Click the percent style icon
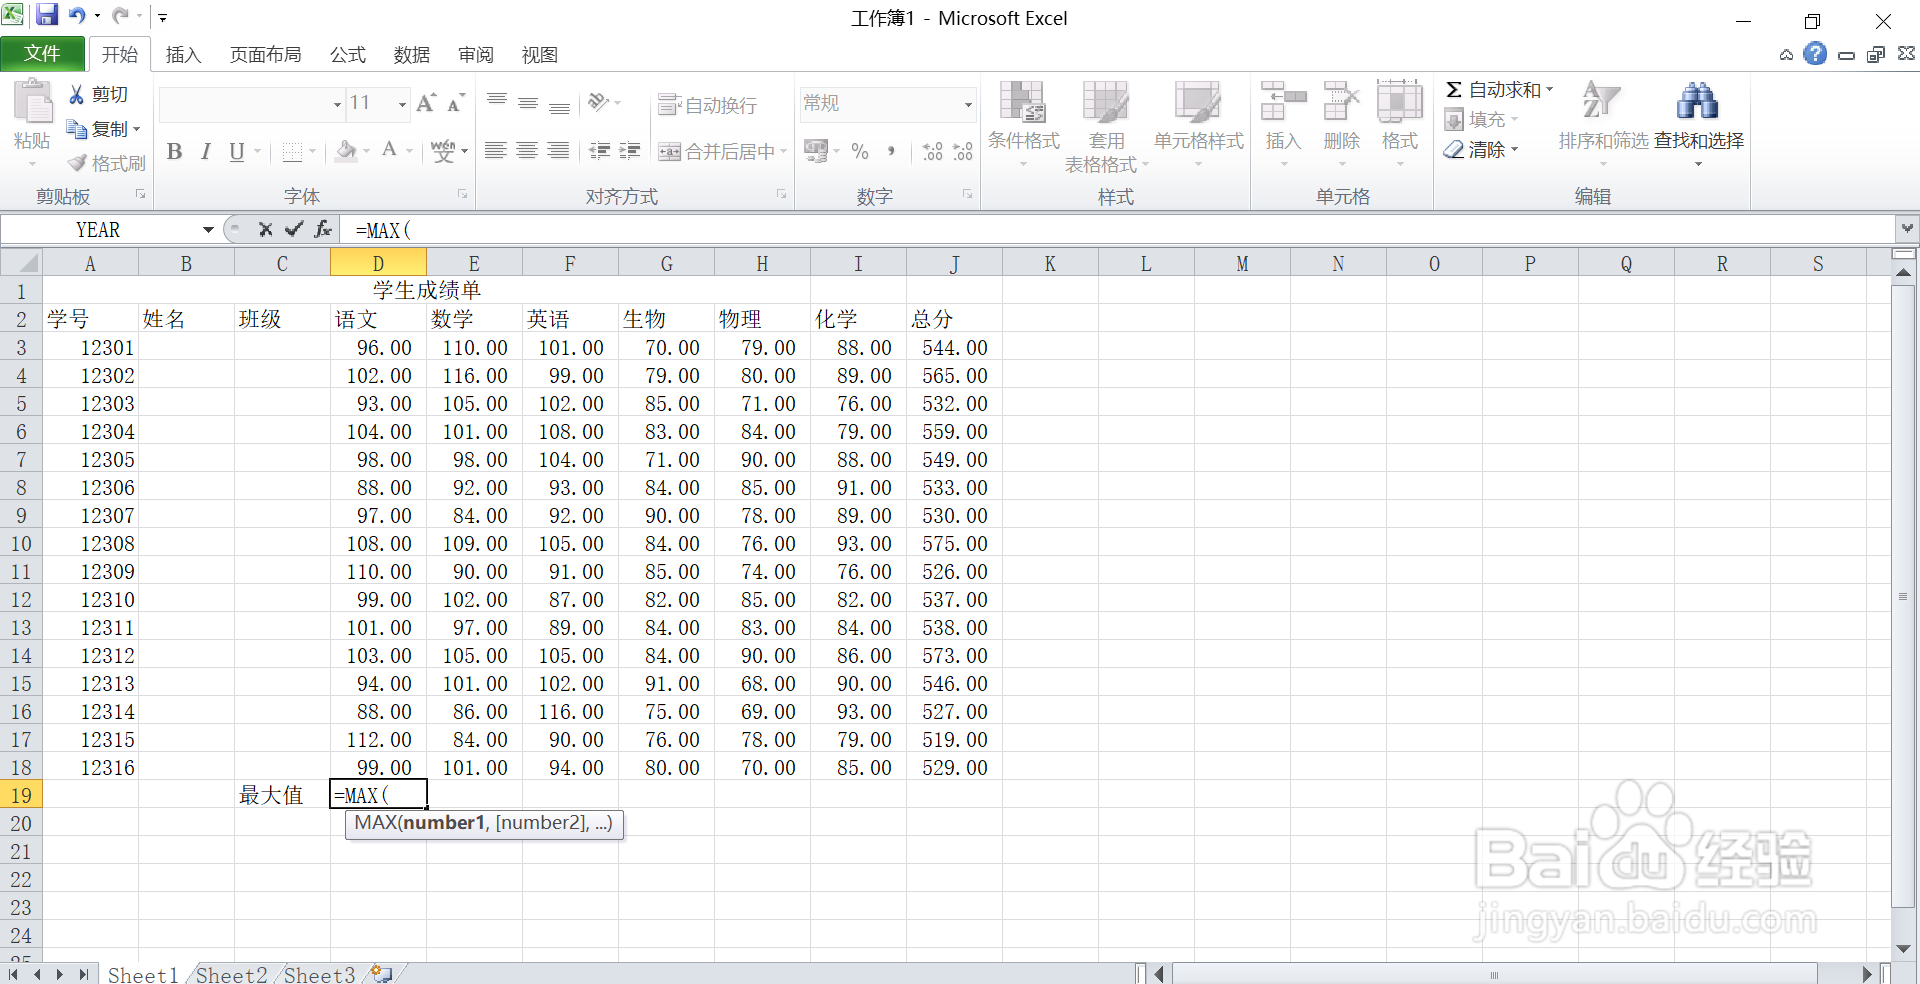 coord(860,152)
